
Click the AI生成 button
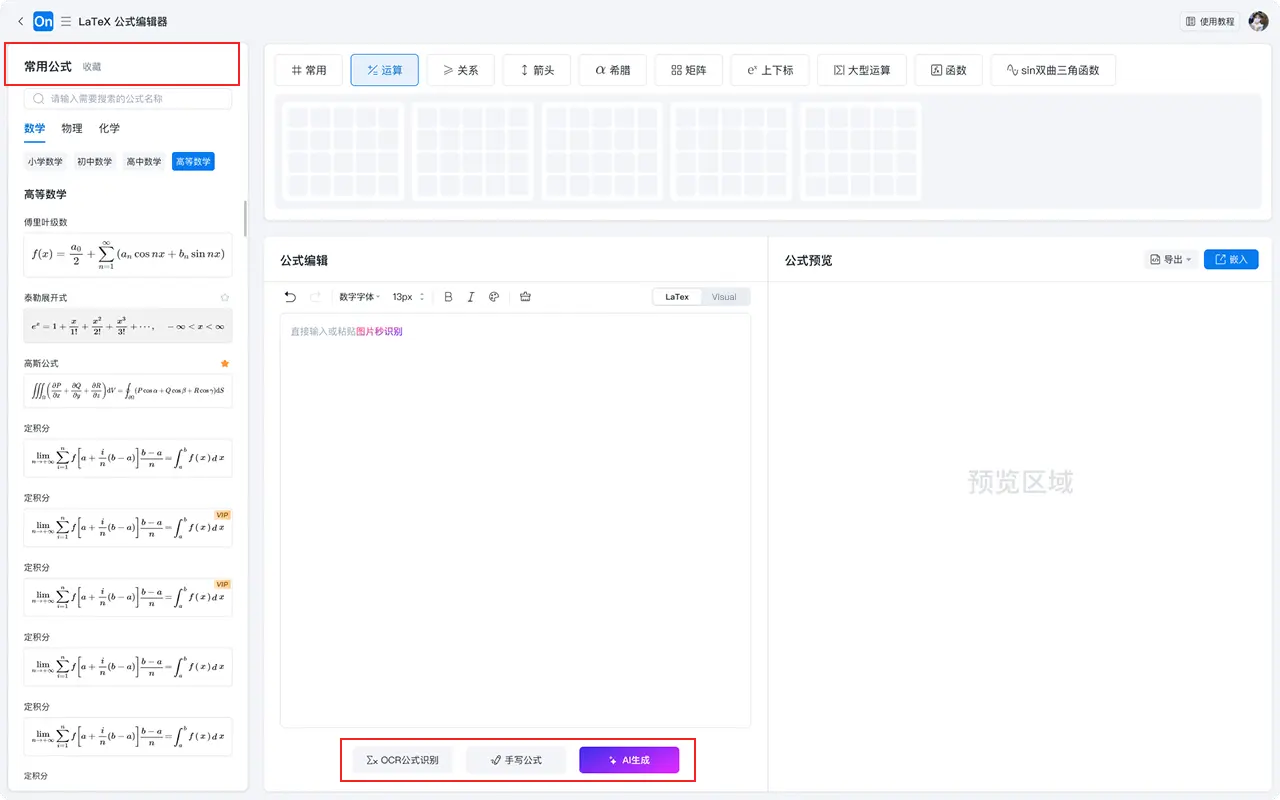(x=629, y=760)
